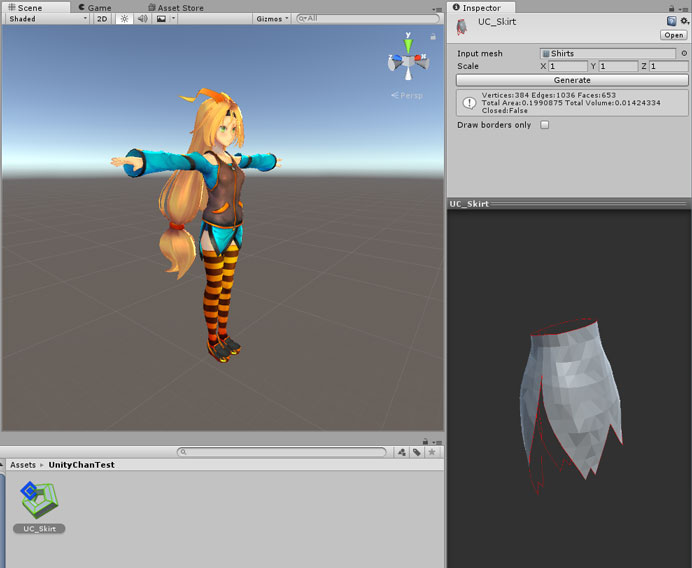Open Search by Type filter icon
Viewport: 692px width, 568px height.
point(402,452)
